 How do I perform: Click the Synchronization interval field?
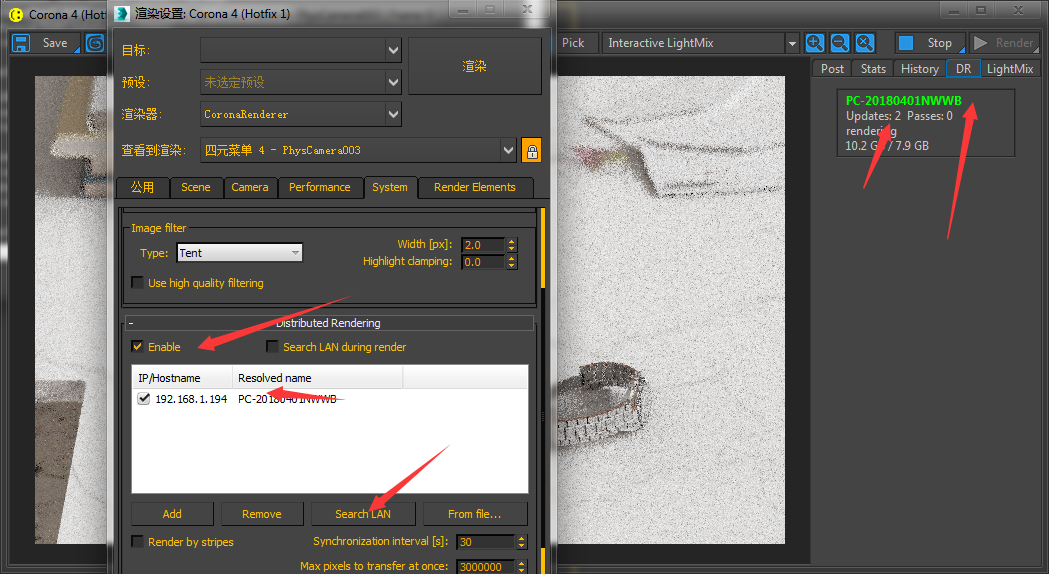486,542
